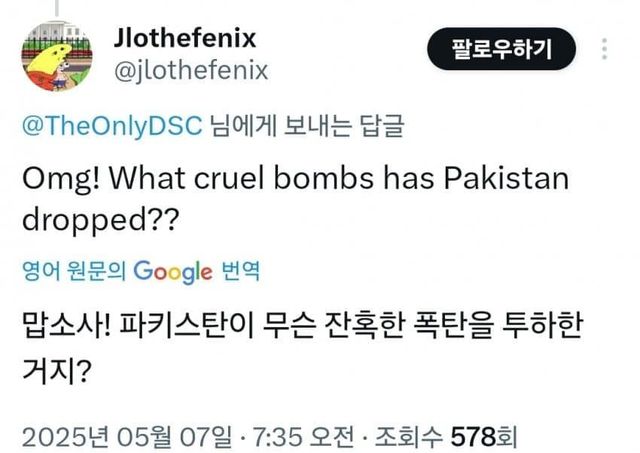Click the Google logo in translation line
The height and width of the screenshot is (453, 640).
coord(172,269)
